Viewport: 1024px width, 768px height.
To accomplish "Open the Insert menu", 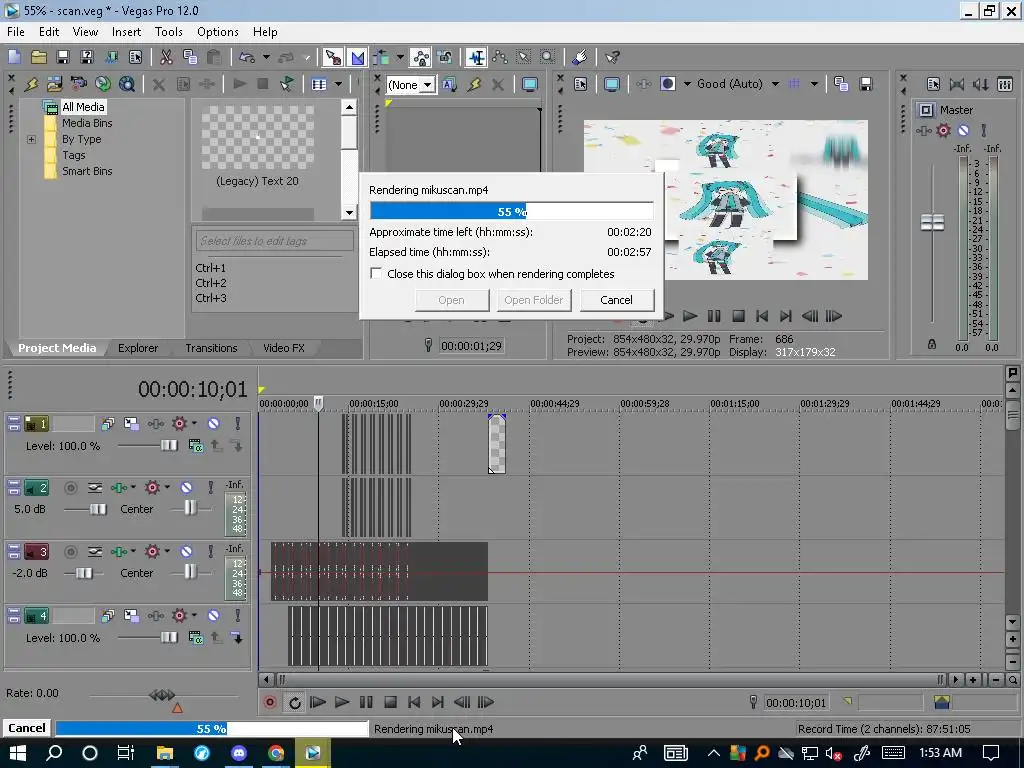I will pos(126,31).
